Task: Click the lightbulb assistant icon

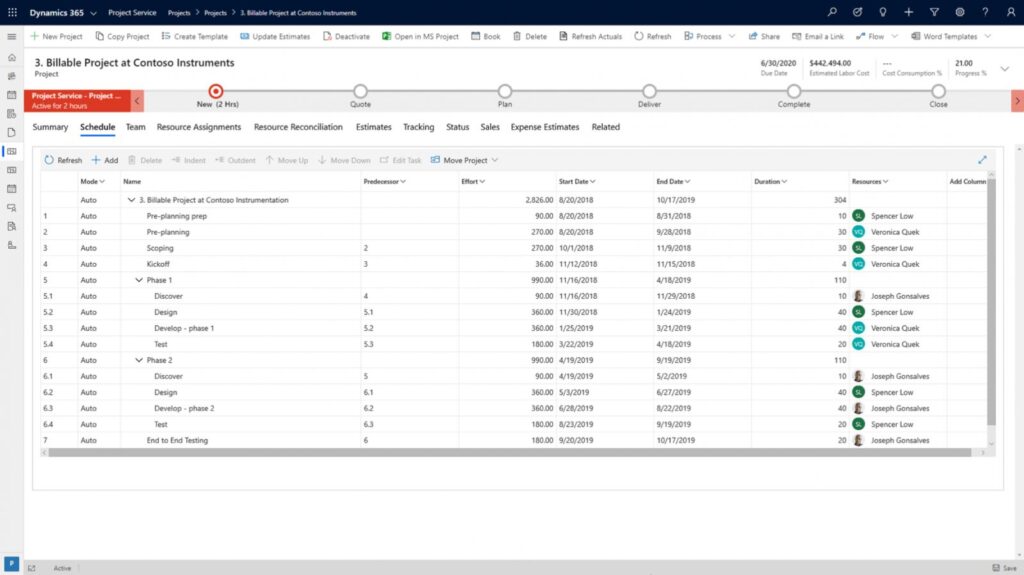Action: (x=883, y=12)
